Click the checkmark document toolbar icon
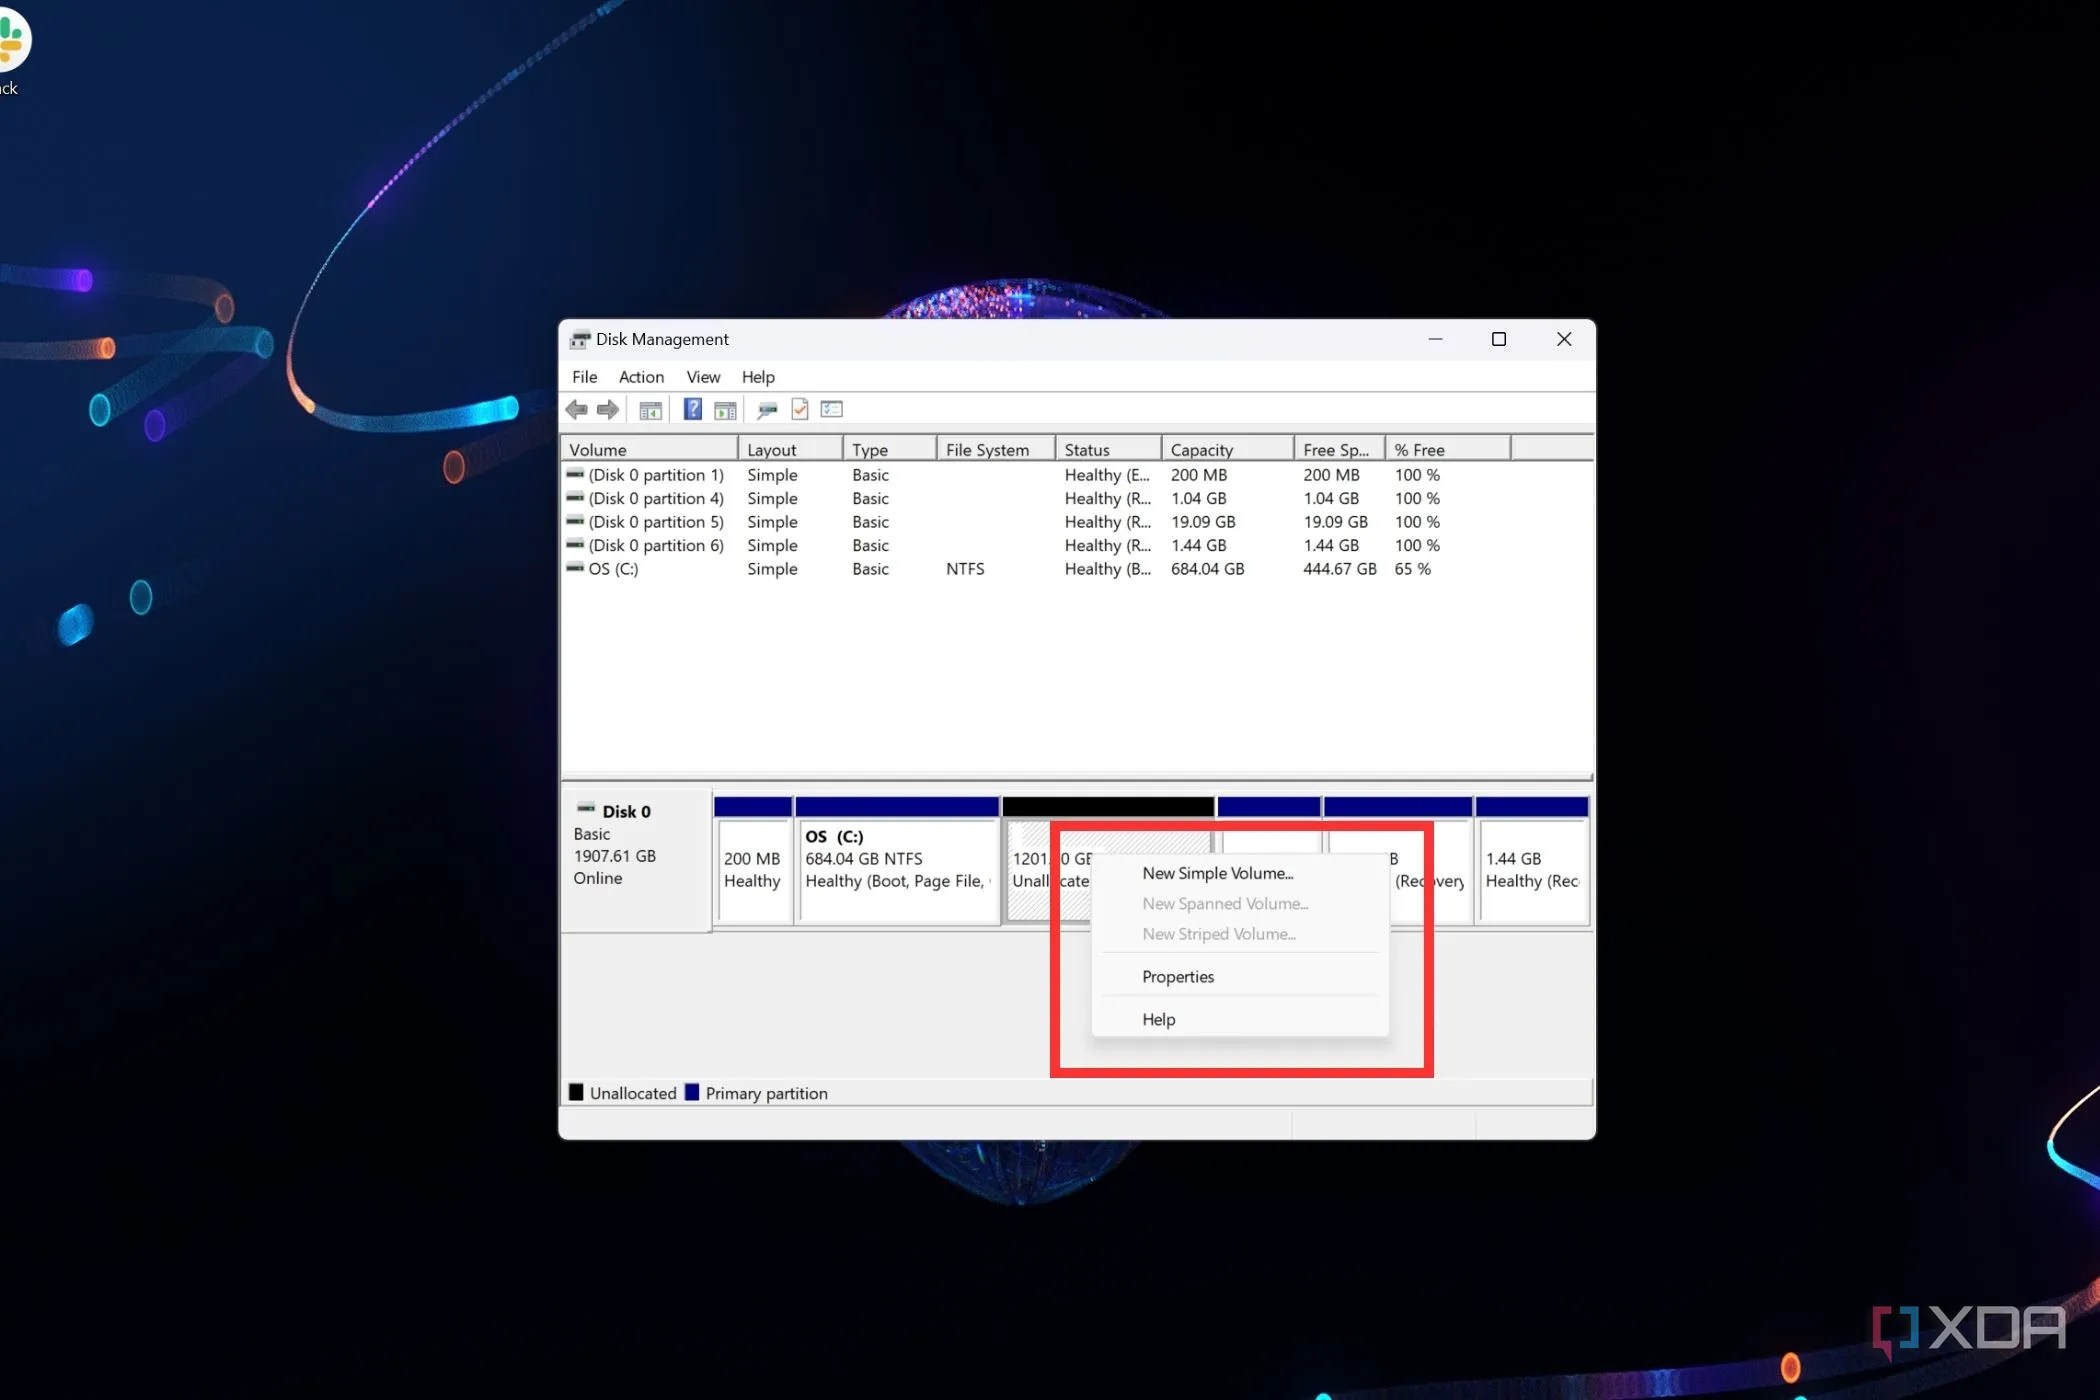Viewport: 2100px width, 1400px height. tap(799, 409)
